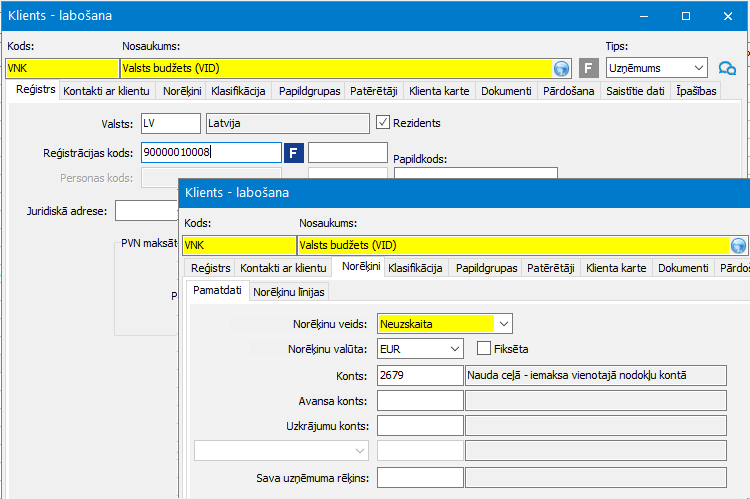This screenshot has width=750, height=499.
Task: Click the Sava uzņēmuma rēķins field
Action: (x=419, y=478)
